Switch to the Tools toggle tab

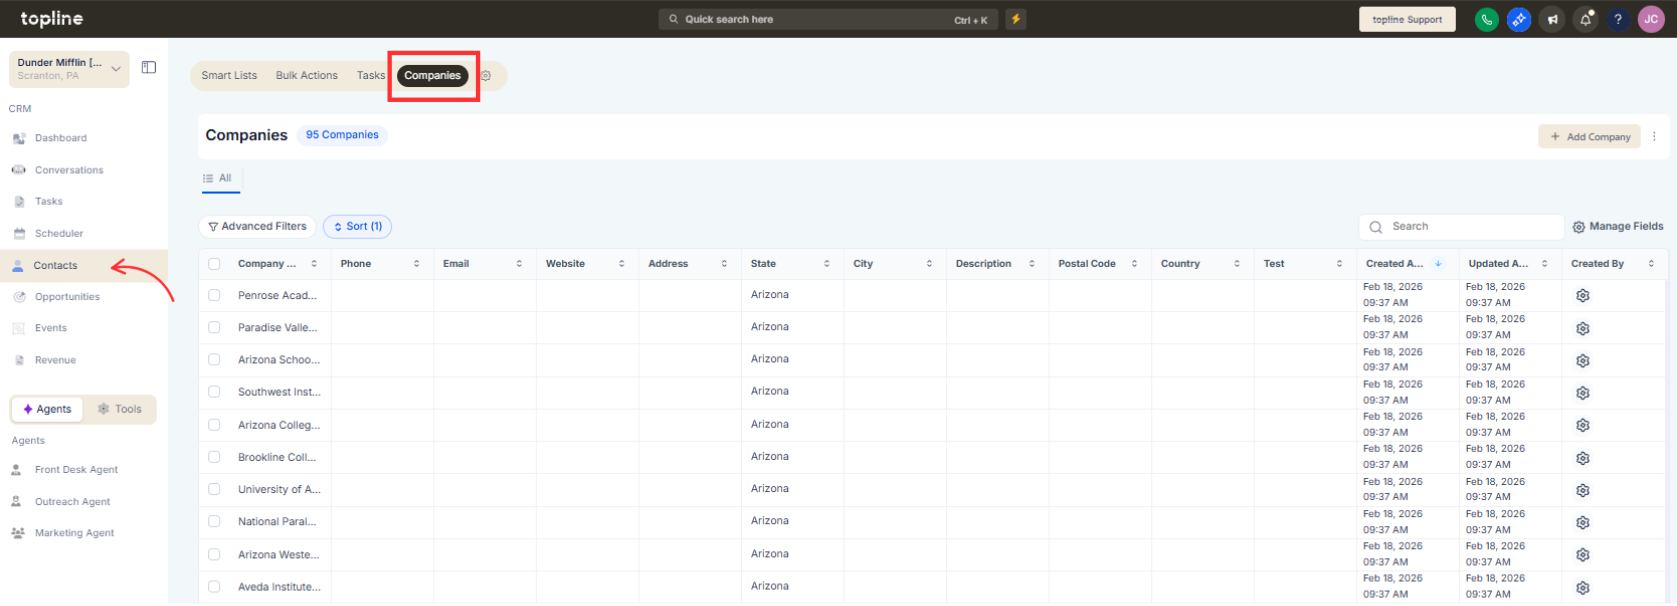tap(120, 409)
